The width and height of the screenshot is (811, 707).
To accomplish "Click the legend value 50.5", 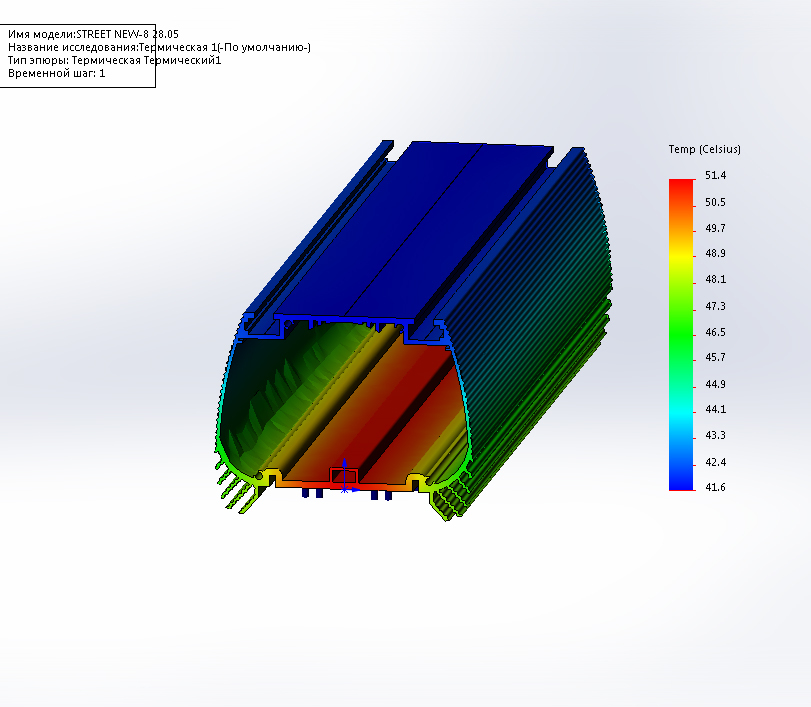I will point(715,202).
